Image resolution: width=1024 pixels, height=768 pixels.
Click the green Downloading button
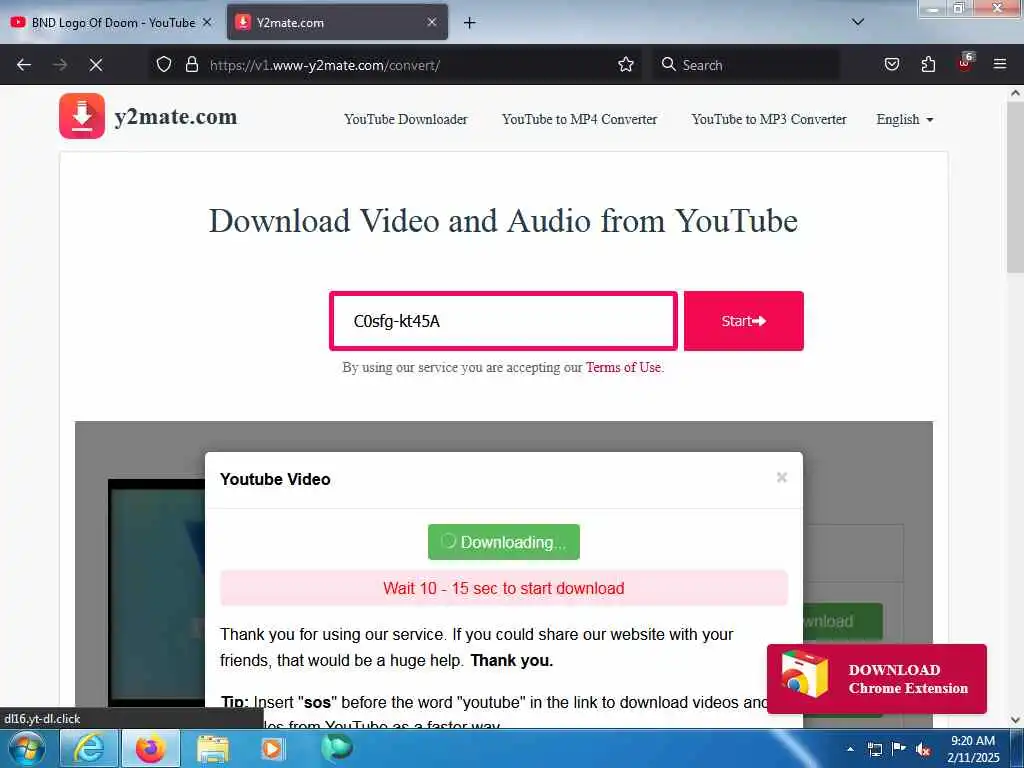pyautogui.click(x=504, y=542)
